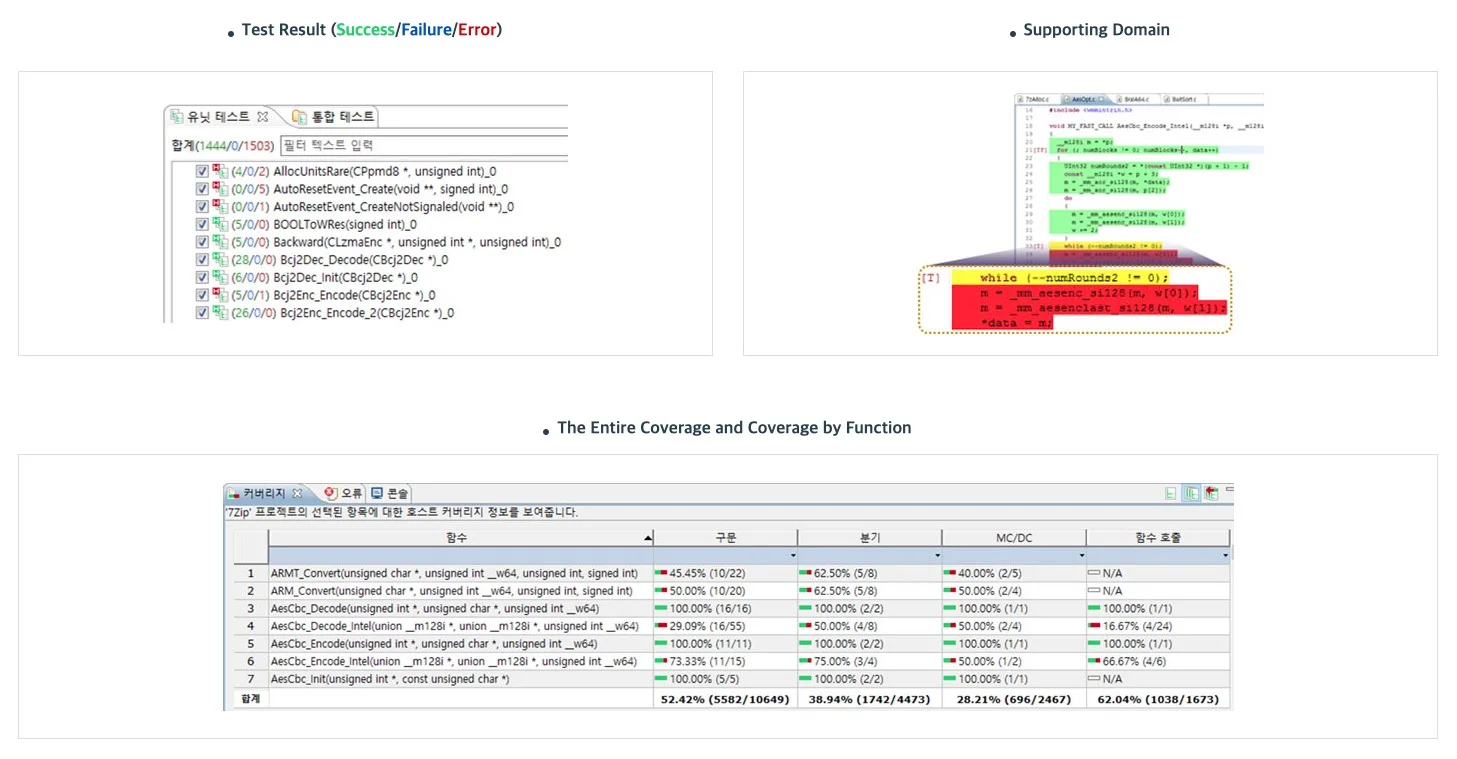
Task: Uncheck the AutoResetEvent_Create(void **, signed int) checkbox
Action: (202, 189)
